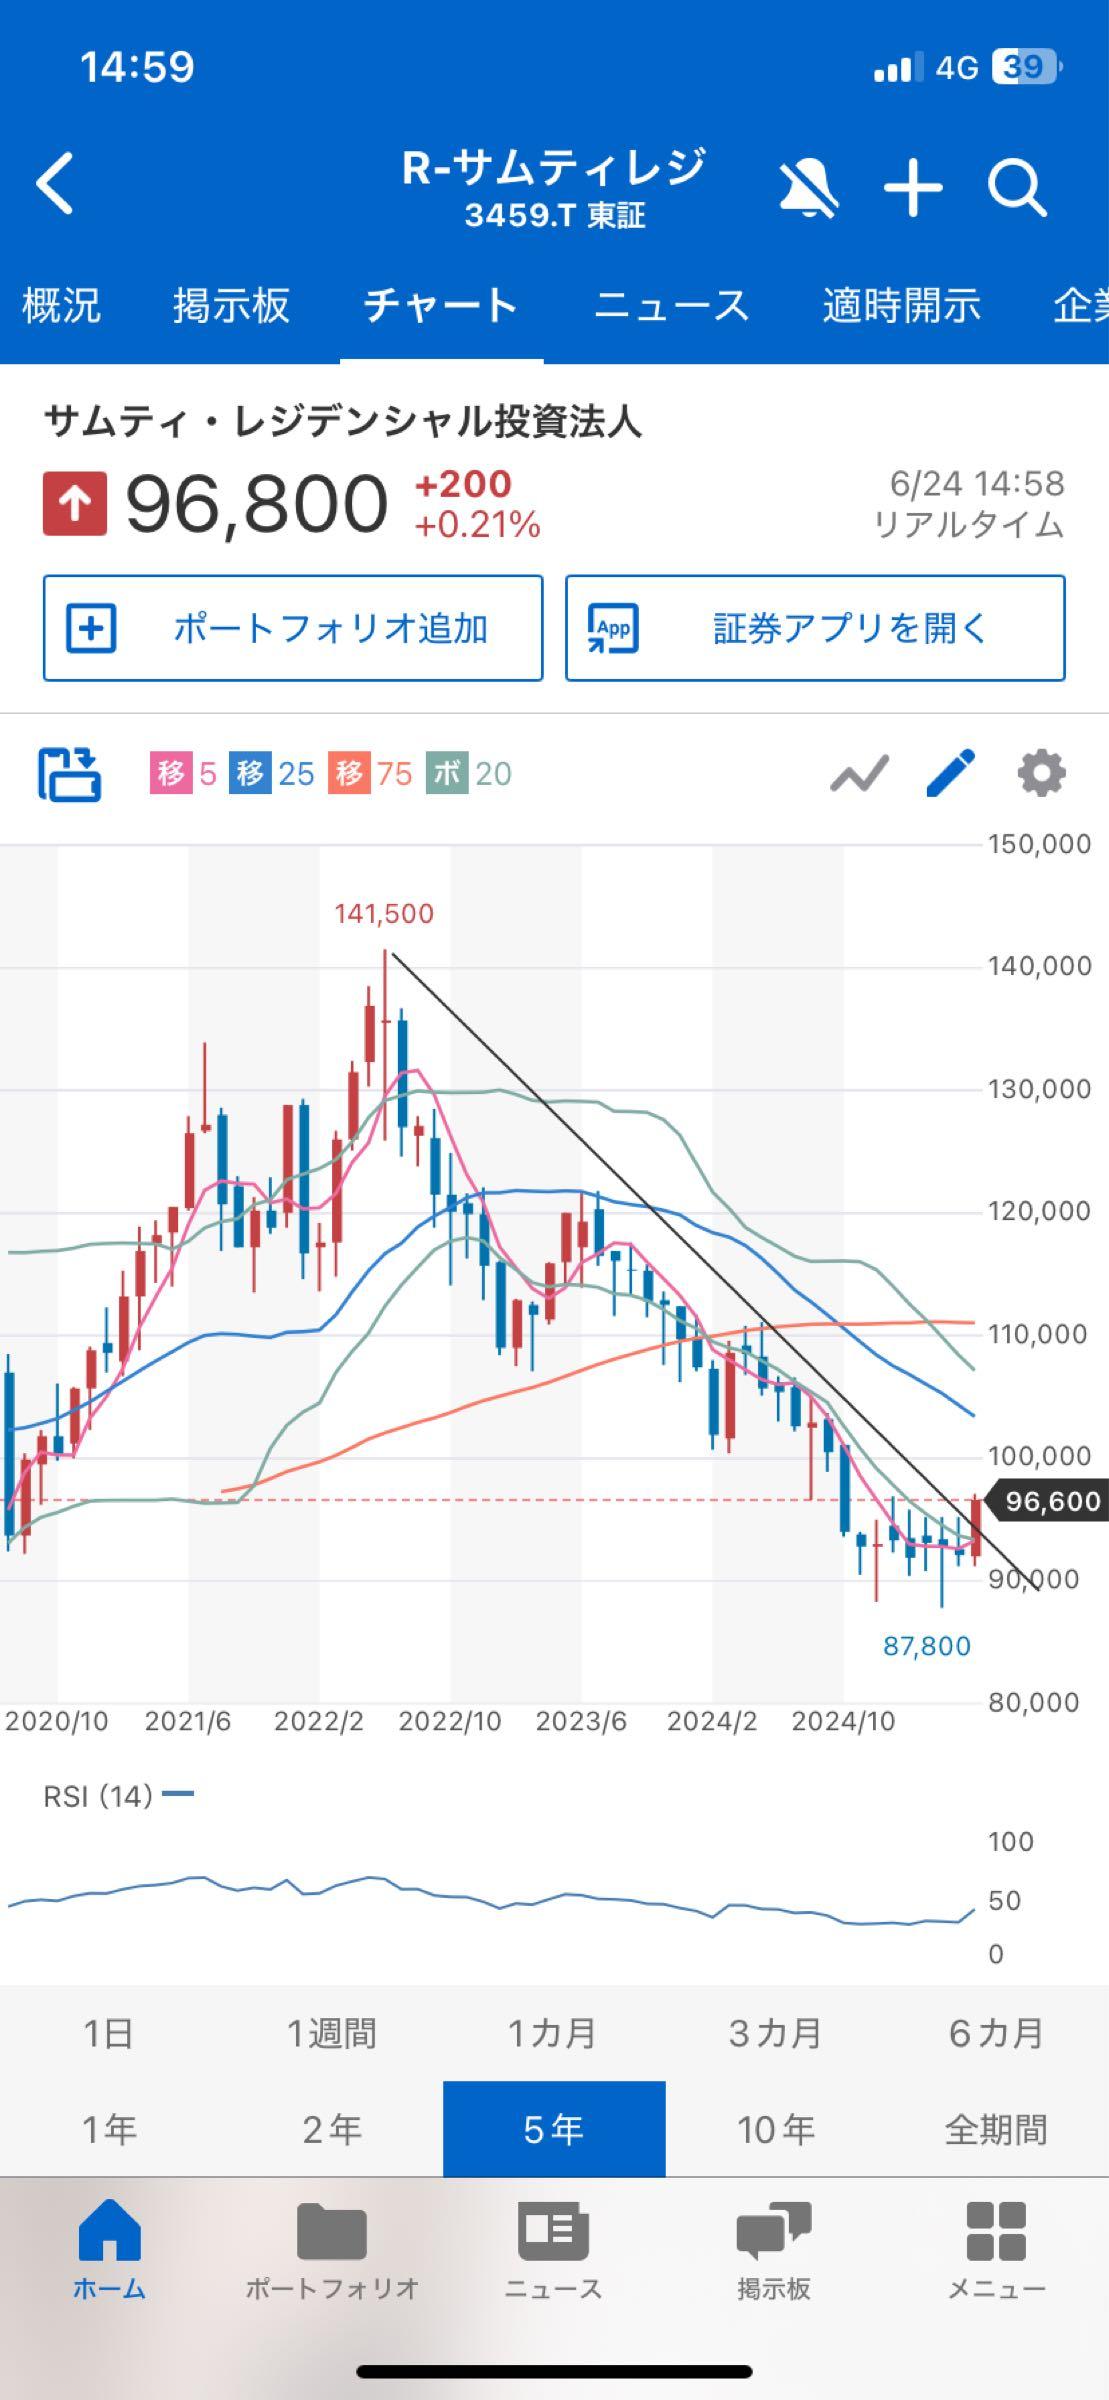Switch to the 掲示板 top tab

coord(231,305)
